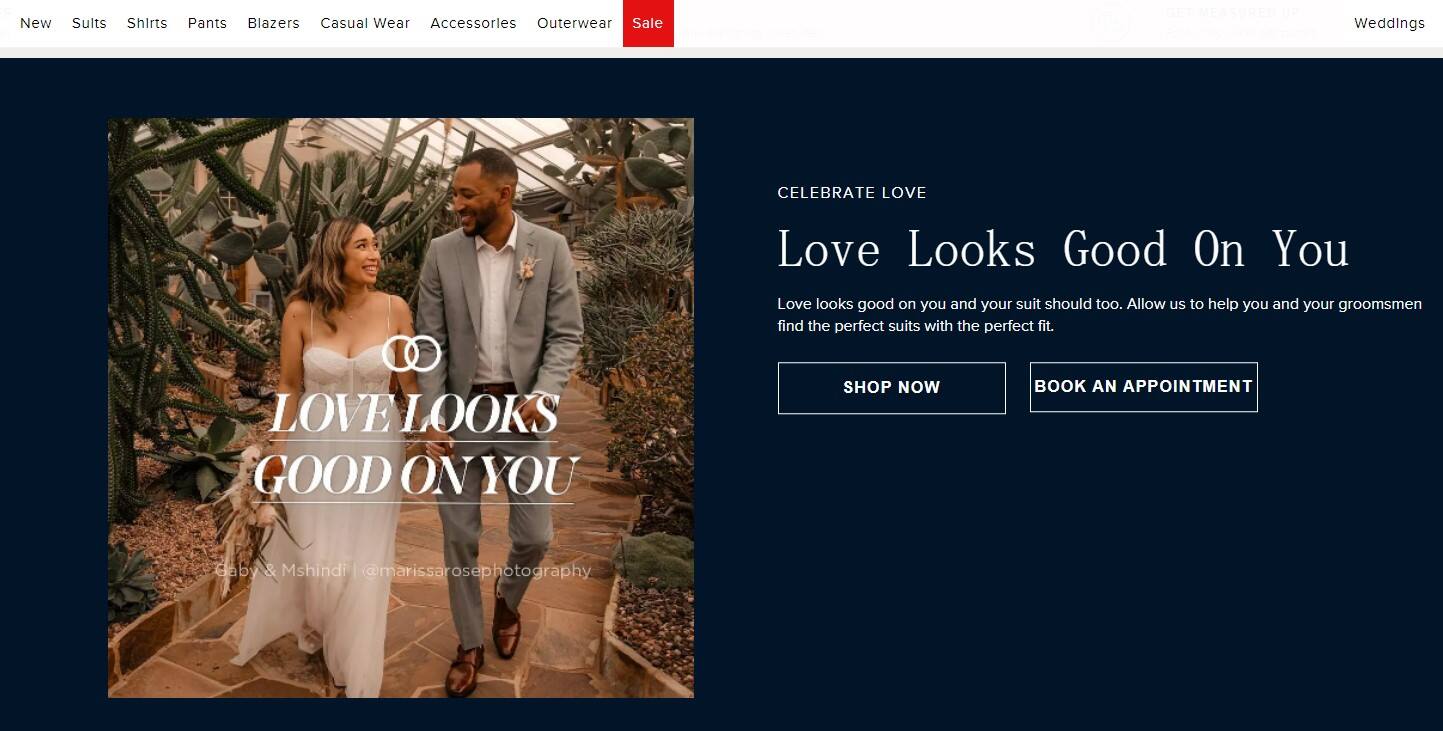
Task: Click Book an Appointment button
Action: pos(1143,387)
